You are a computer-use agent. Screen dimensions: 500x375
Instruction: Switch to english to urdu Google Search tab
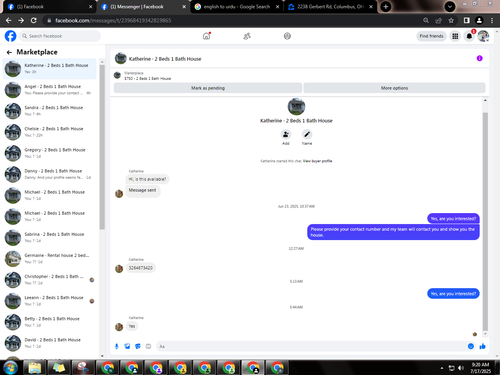coord(237,7)
